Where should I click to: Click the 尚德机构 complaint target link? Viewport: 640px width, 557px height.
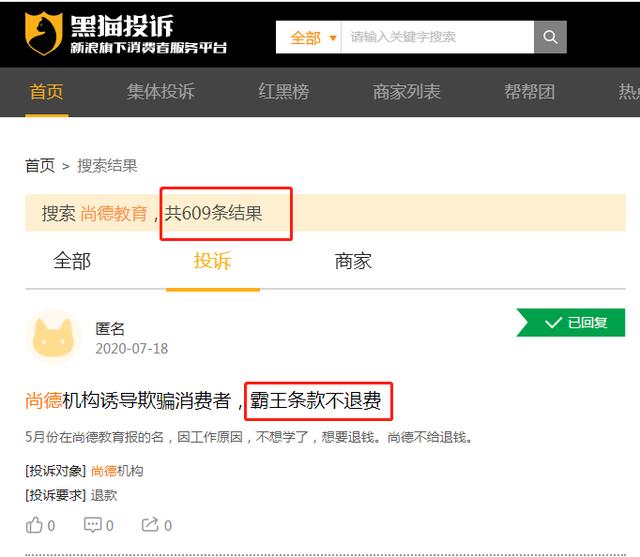(x=117, y=471)
